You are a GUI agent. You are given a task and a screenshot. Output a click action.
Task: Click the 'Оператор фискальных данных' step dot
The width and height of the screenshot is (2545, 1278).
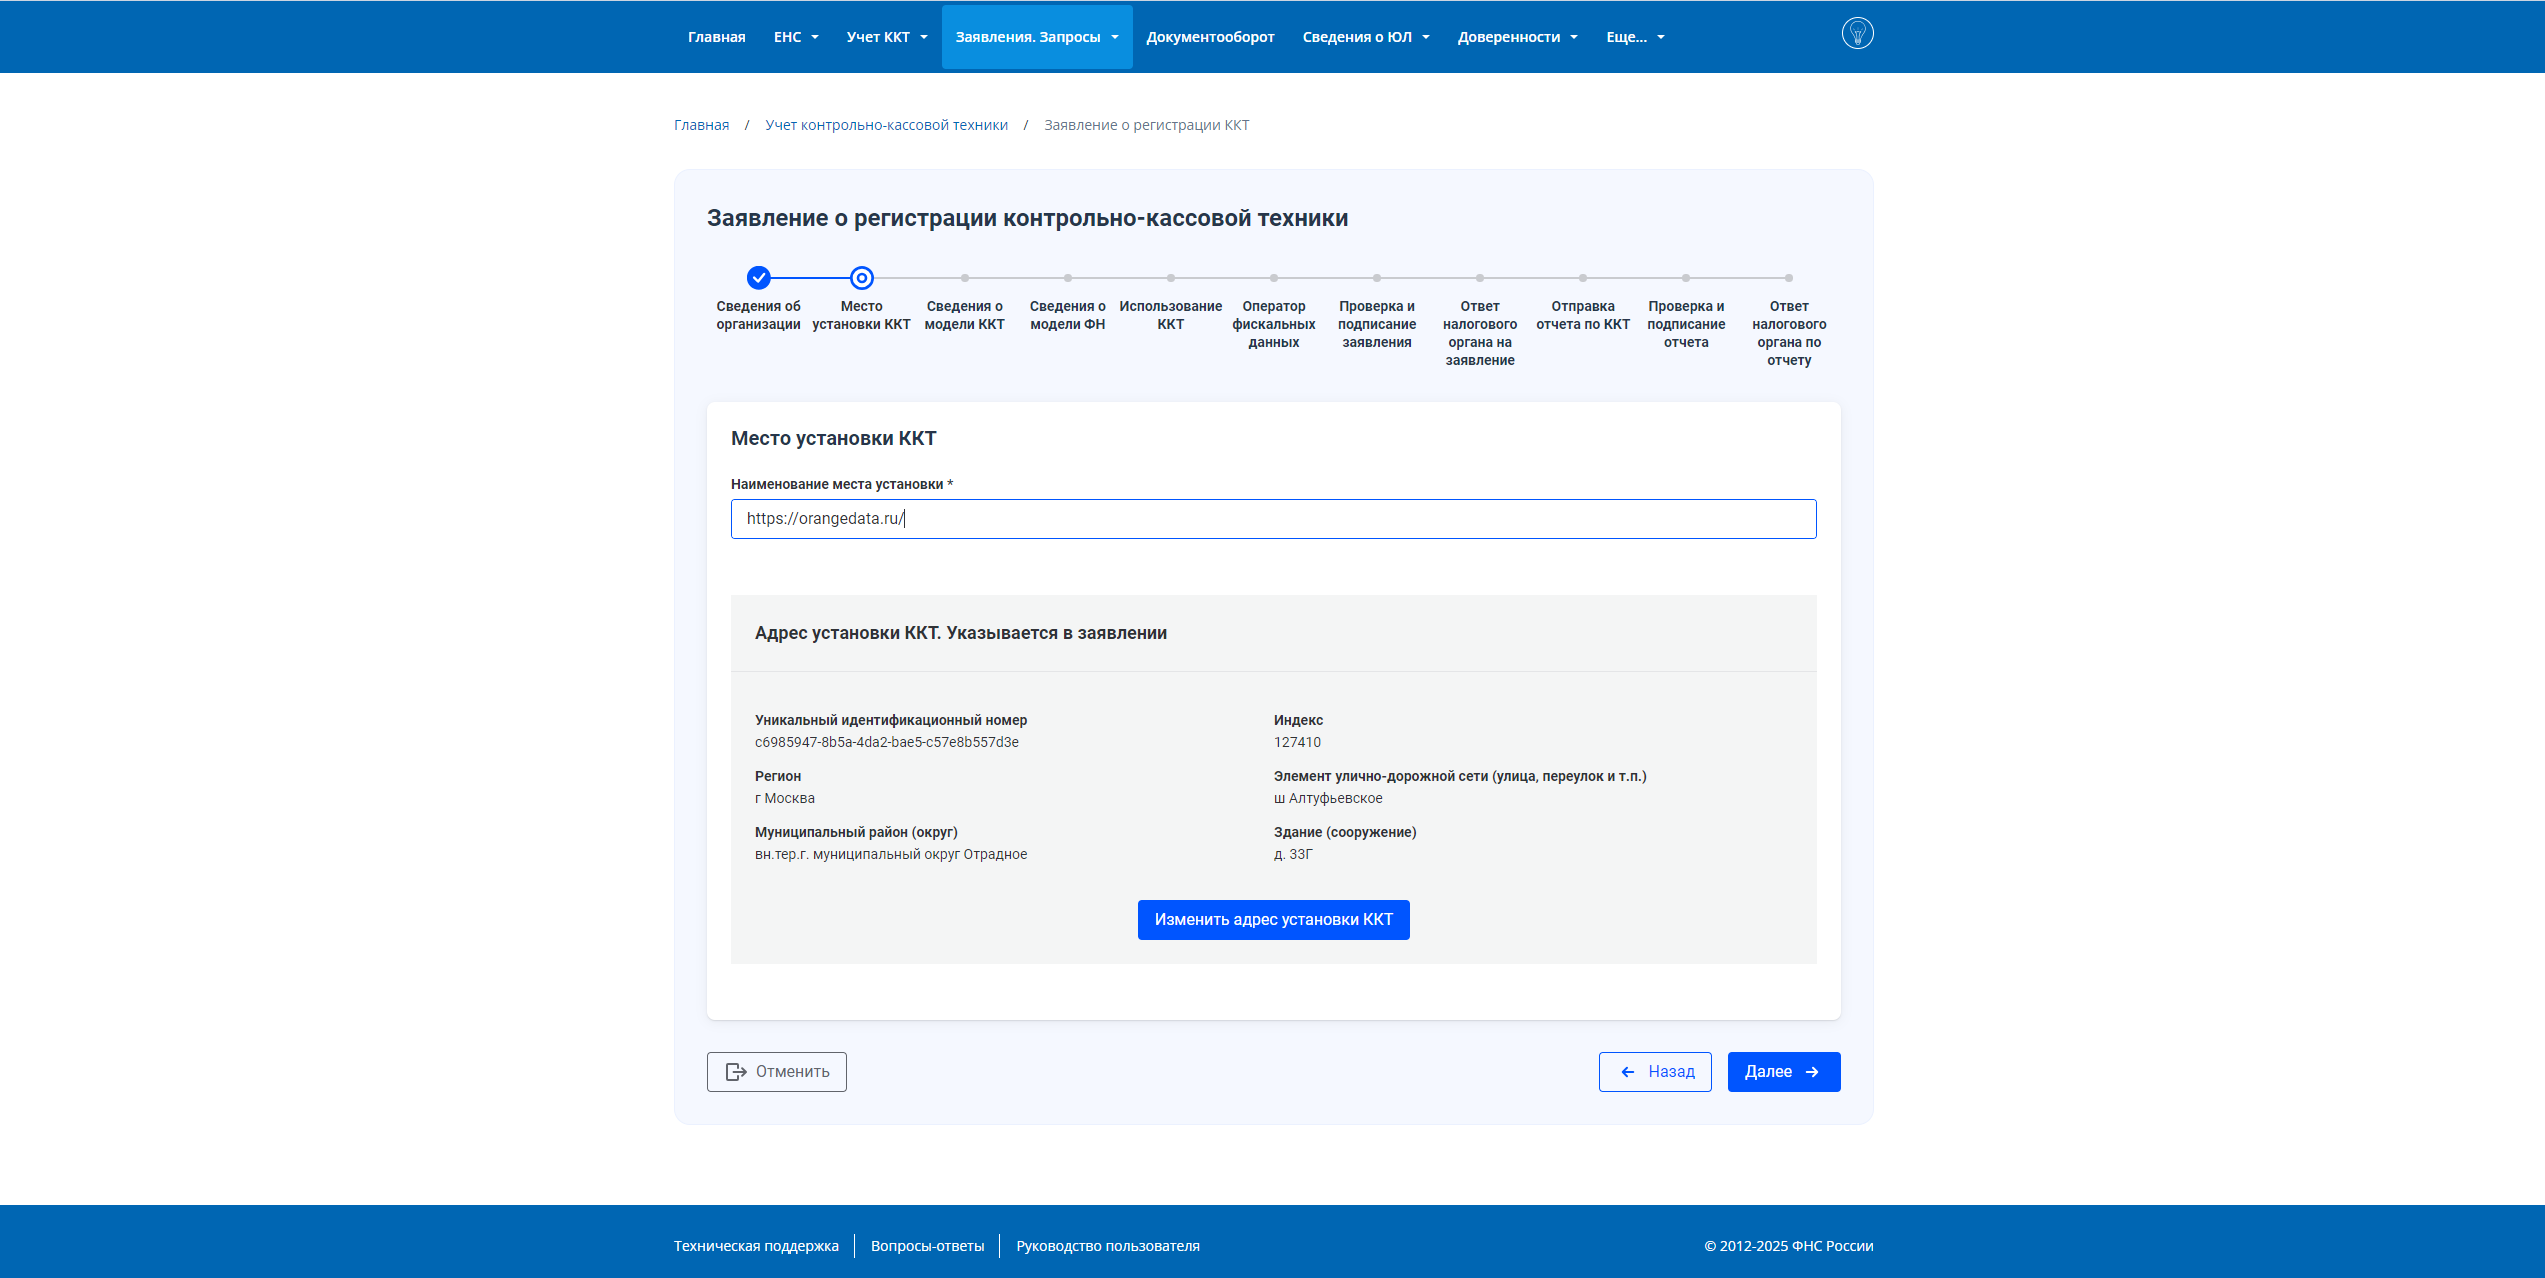1274,278
